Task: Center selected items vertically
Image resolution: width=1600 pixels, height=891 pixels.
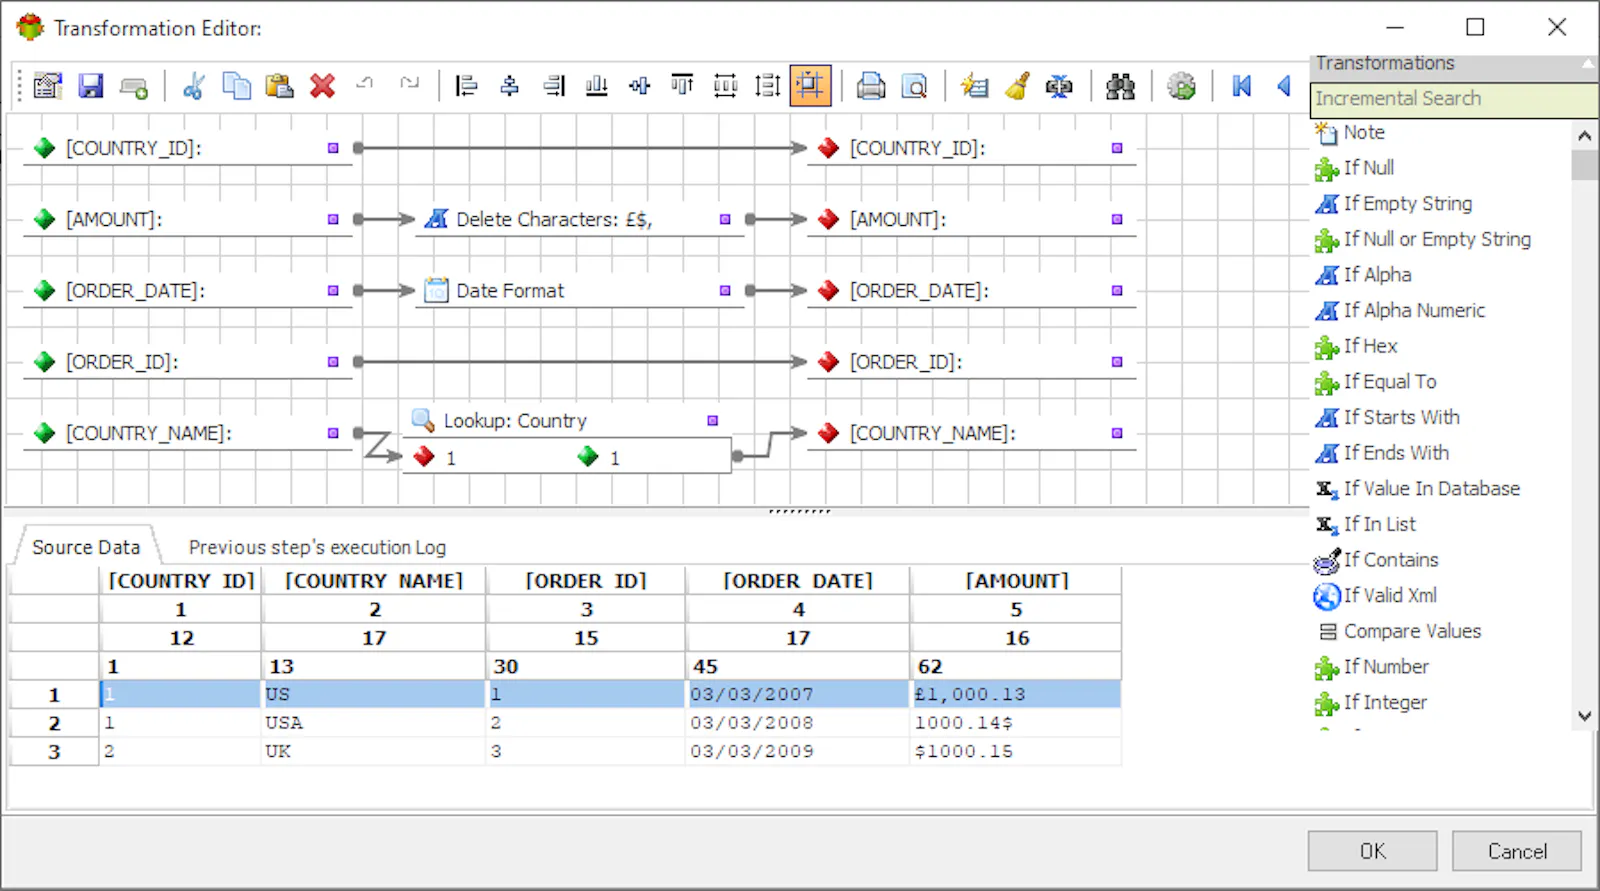Action: click(639, 87)
